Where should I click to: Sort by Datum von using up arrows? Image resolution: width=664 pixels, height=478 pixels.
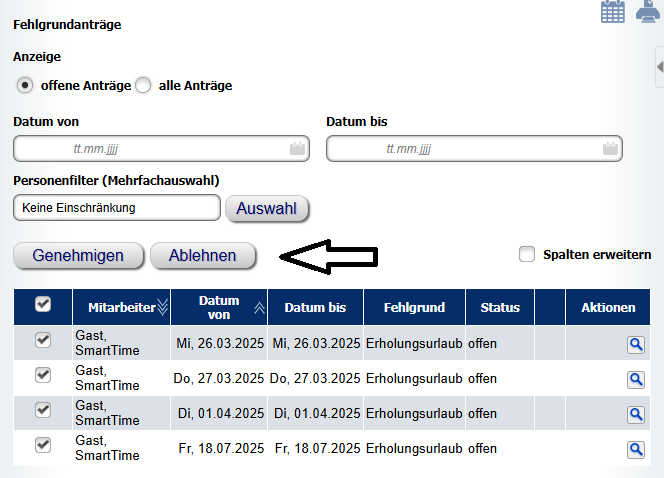point(259,308)
